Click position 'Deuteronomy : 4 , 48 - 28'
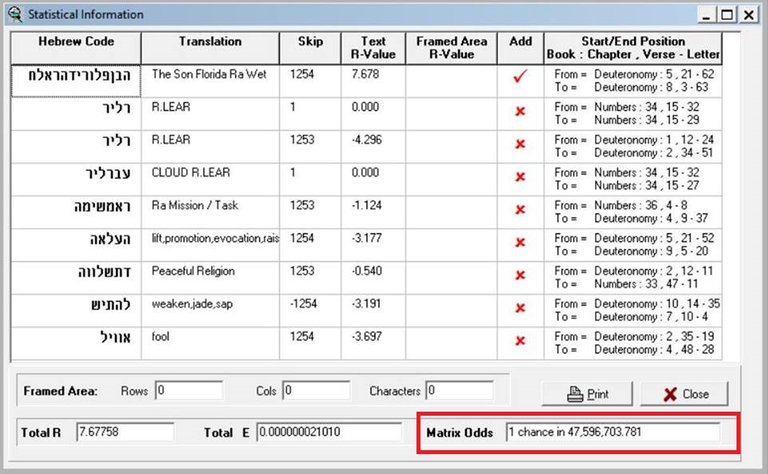 tap(654, 350)
